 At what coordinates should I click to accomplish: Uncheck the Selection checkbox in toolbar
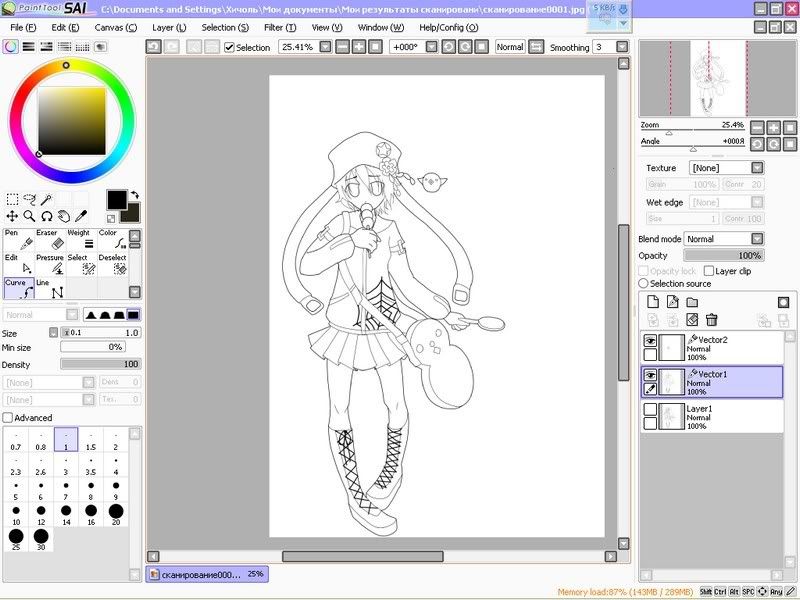point(229,47)
